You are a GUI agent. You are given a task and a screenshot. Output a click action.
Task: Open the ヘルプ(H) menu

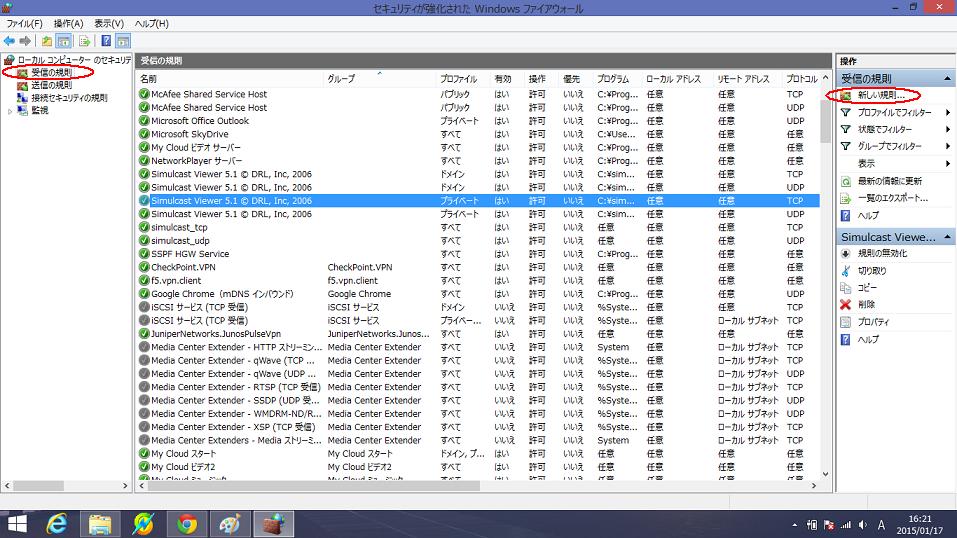coord(151,24)
